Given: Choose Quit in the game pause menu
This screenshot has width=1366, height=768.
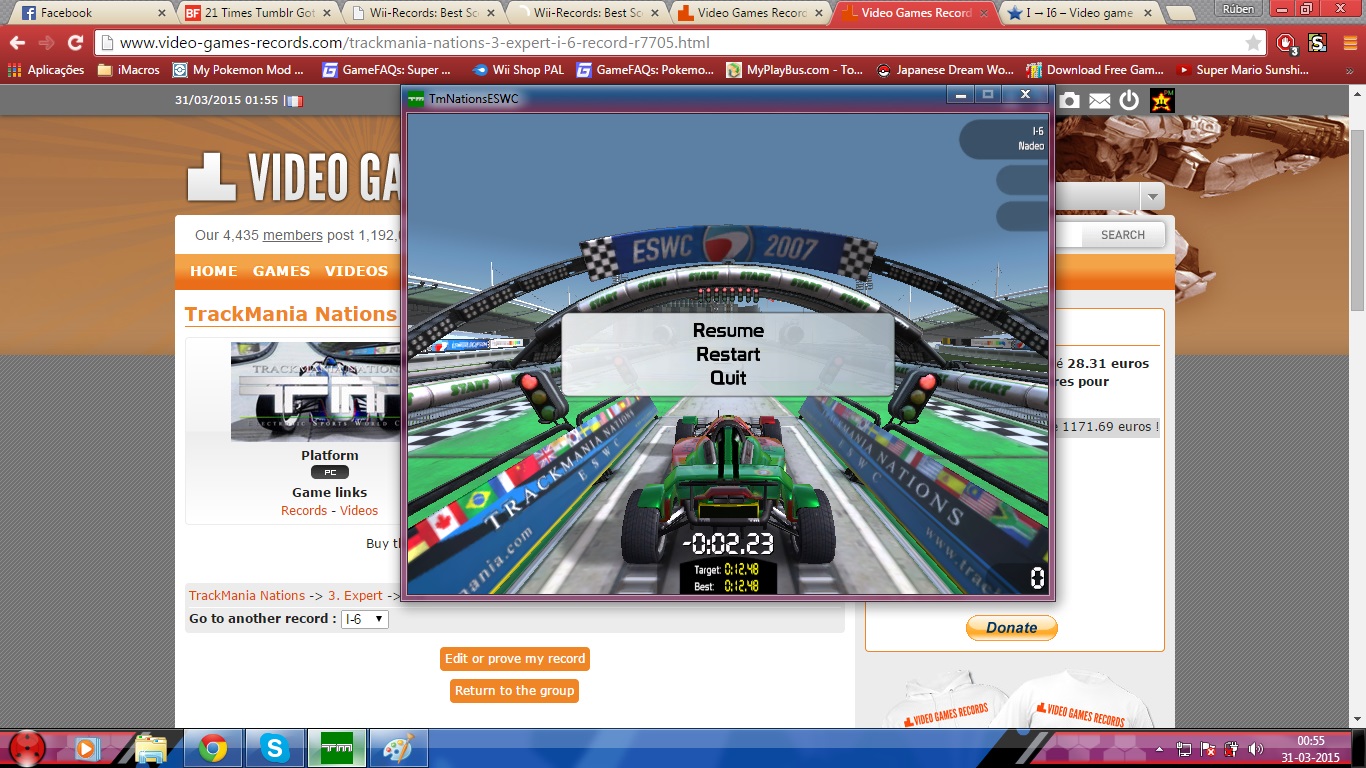Looking at the screenshot, I should [728, 378].
